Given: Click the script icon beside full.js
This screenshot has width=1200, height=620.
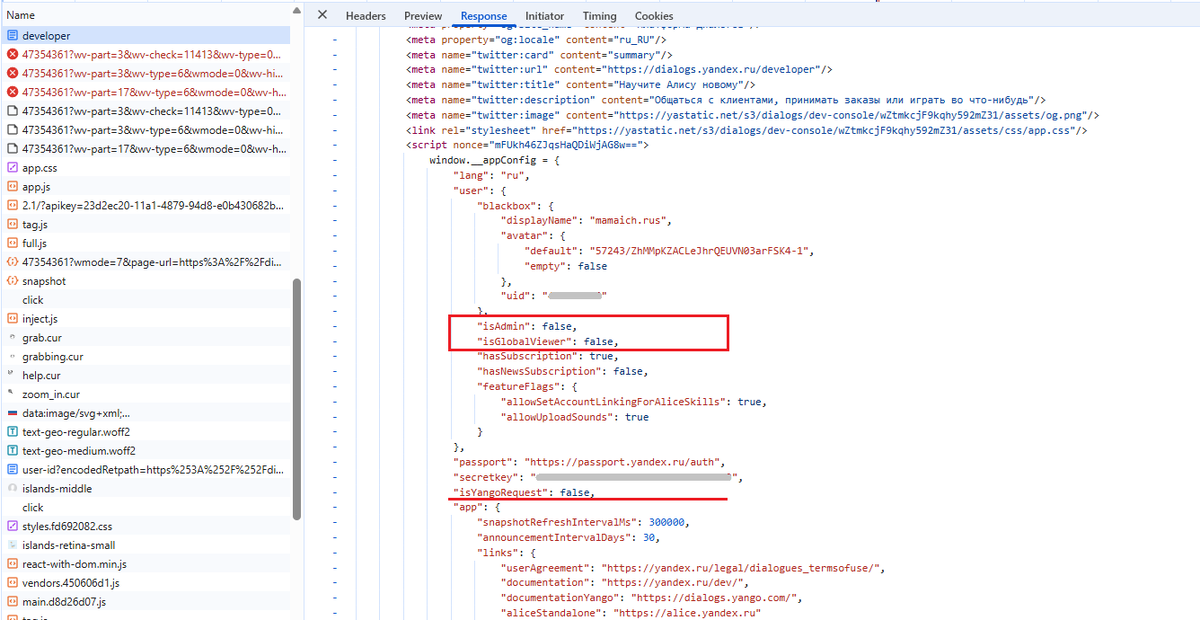Looking at the screenshot, I should coord(12,243).
